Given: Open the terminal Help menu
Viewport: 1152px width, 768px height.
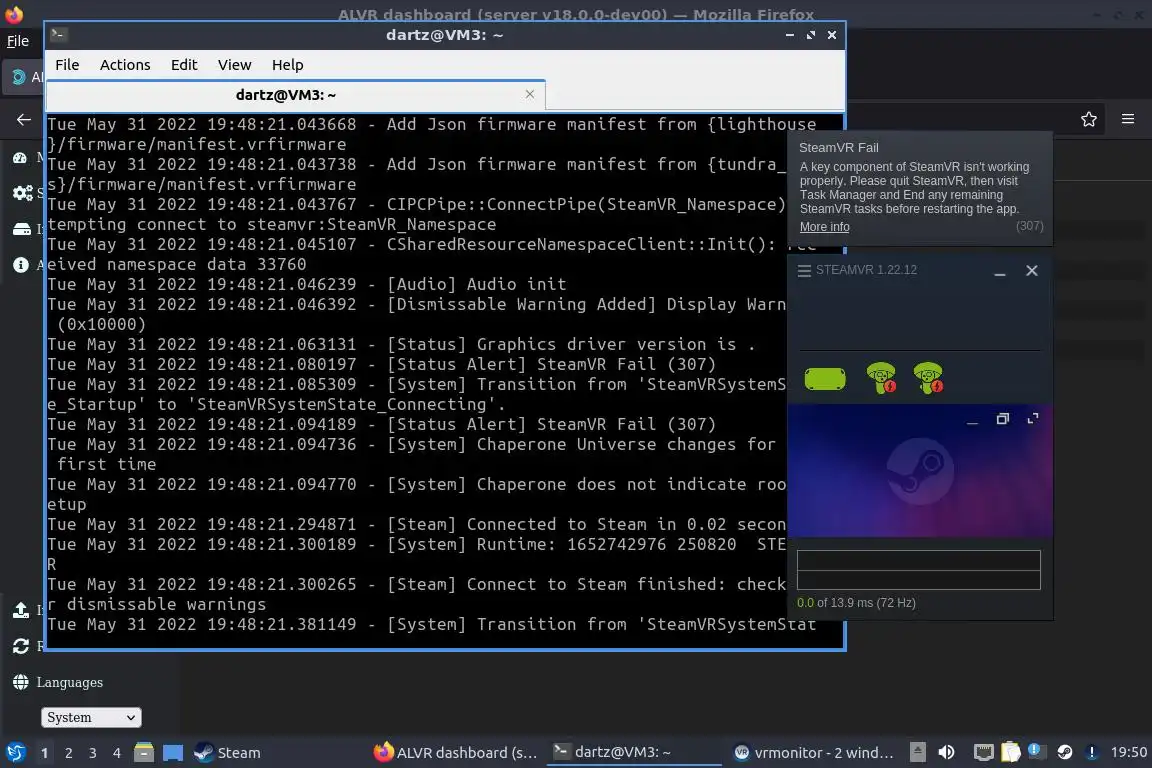Looking at the screenshot, I should (287, 65).
